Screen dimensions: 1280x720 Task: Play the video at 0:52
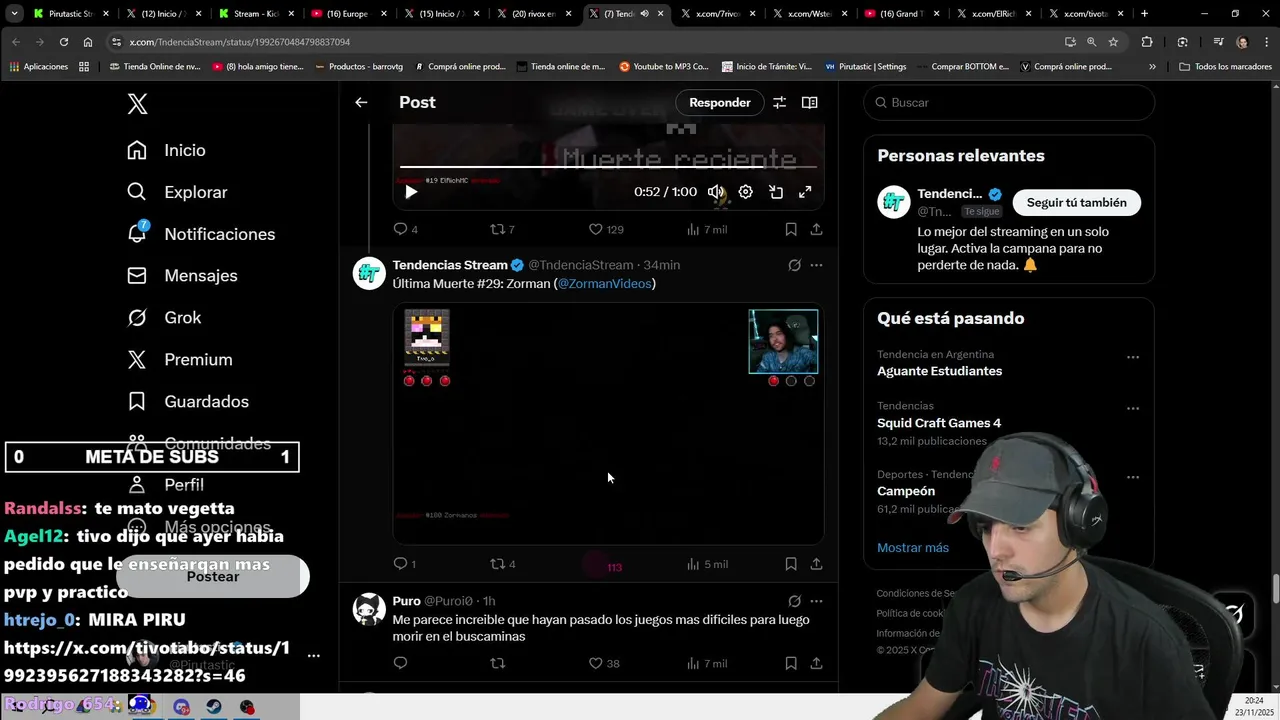[x=411, y=192]
